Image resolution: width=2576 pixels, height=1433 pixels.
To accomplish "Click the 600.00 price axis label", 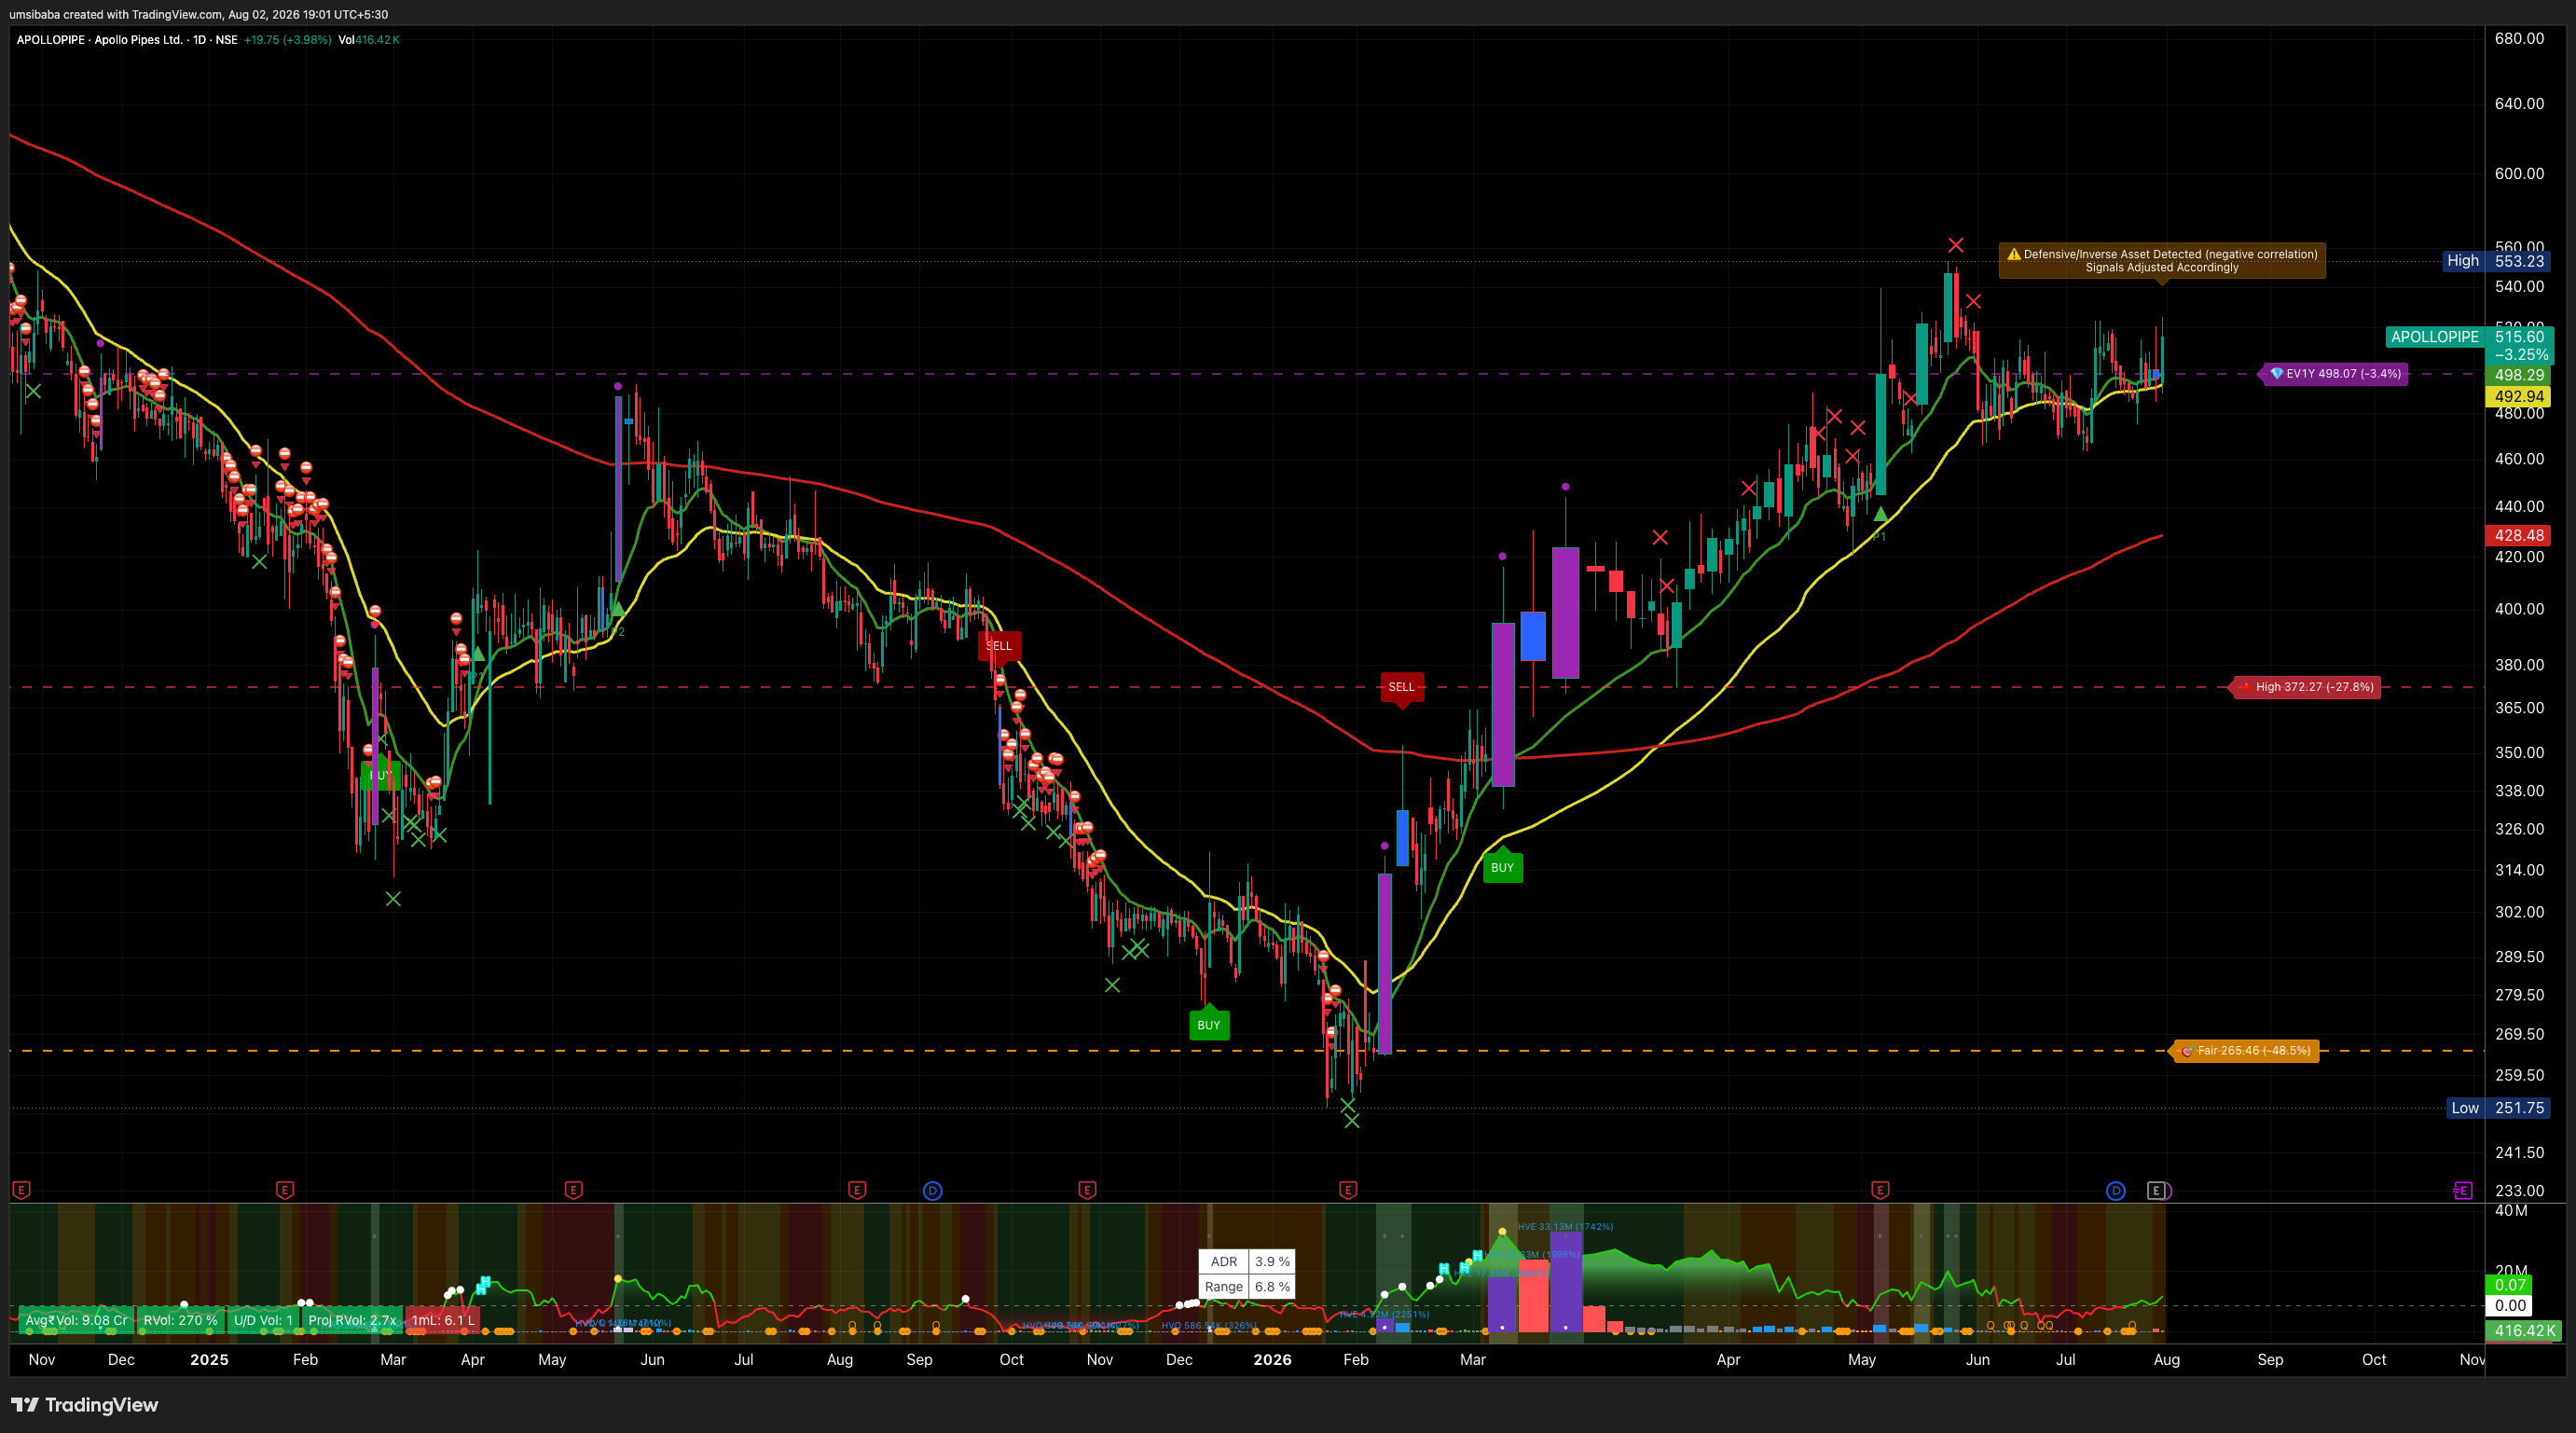I will [x=2519, y=173].
